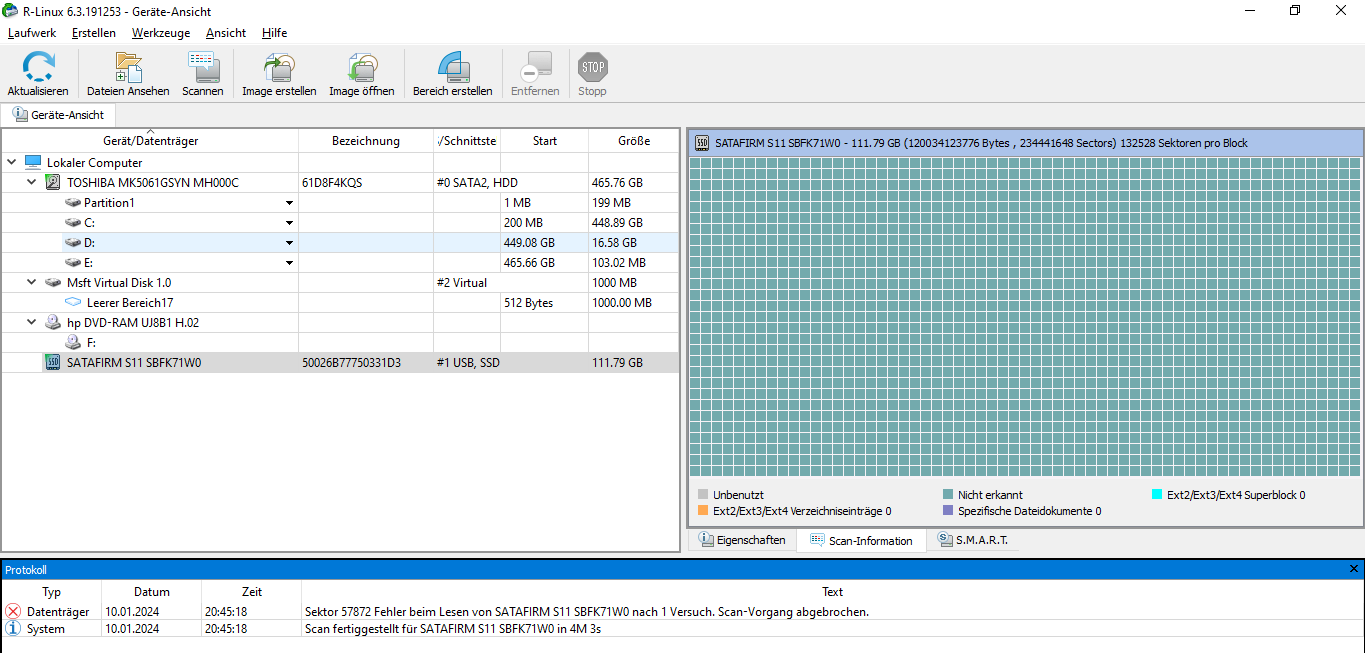Click the Aktualisieren refresh icon
Screen dimensions: 1365x653
(x=38, y=67)
